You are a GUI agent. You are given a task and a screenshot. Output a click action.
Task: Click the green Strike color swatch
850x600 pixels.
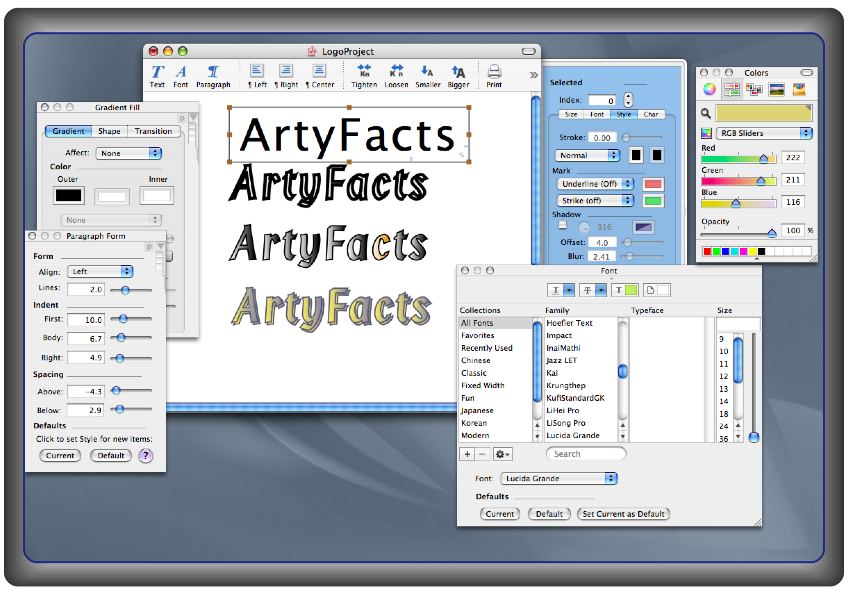click(x=653, y=201)
